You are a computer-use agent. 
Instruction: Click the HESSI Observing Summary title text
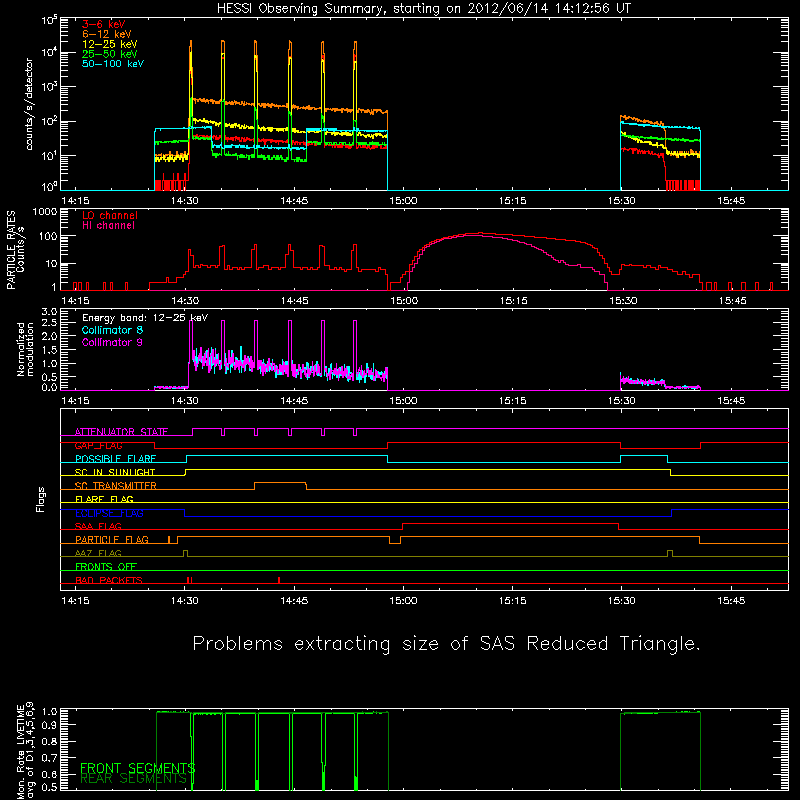[423, 9]
